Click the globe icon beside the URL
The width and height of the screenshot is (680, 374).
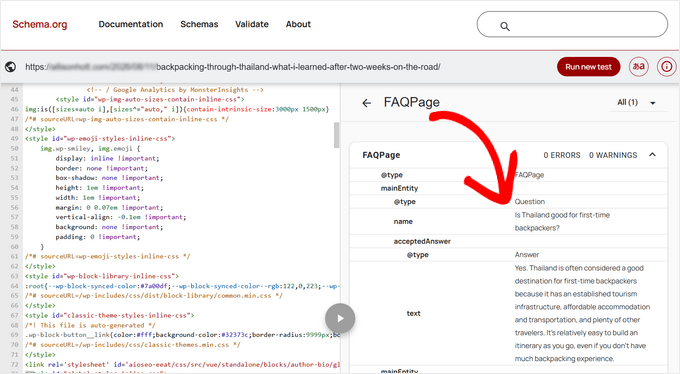click(x=10, y=67)
